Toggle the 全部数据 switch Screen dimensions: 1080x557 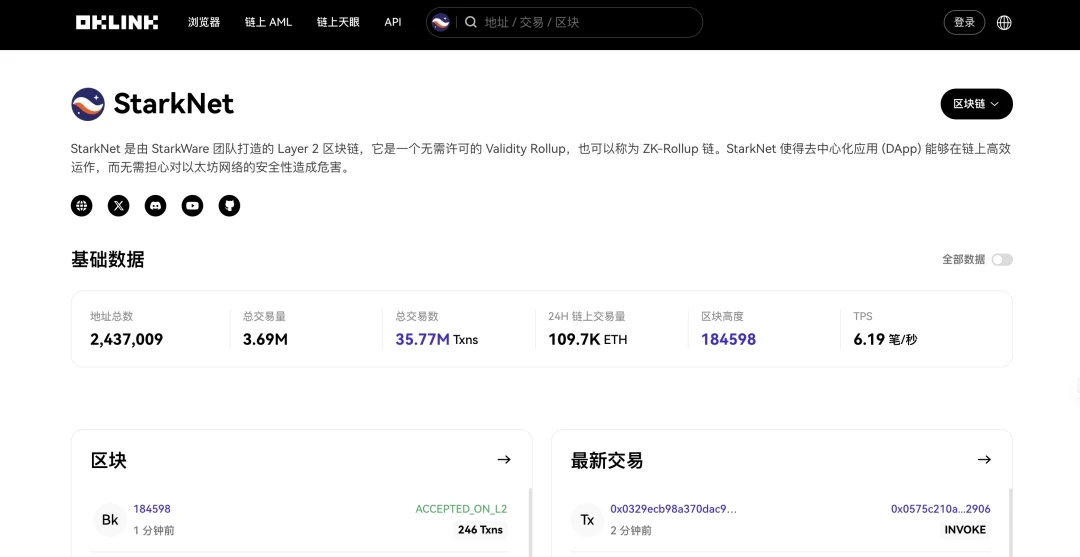tap(1001, 260)
